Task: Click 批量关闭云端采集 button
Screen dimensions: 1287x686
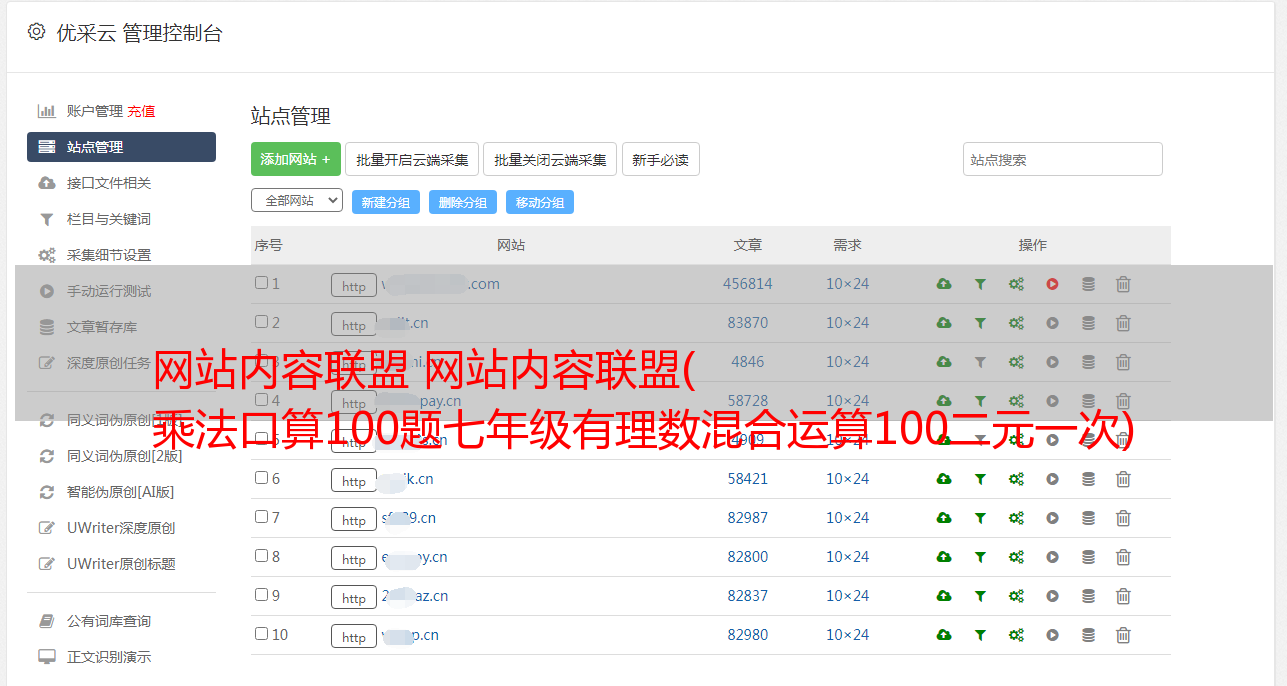Action: pyautogui.click(x=550, y=159)
